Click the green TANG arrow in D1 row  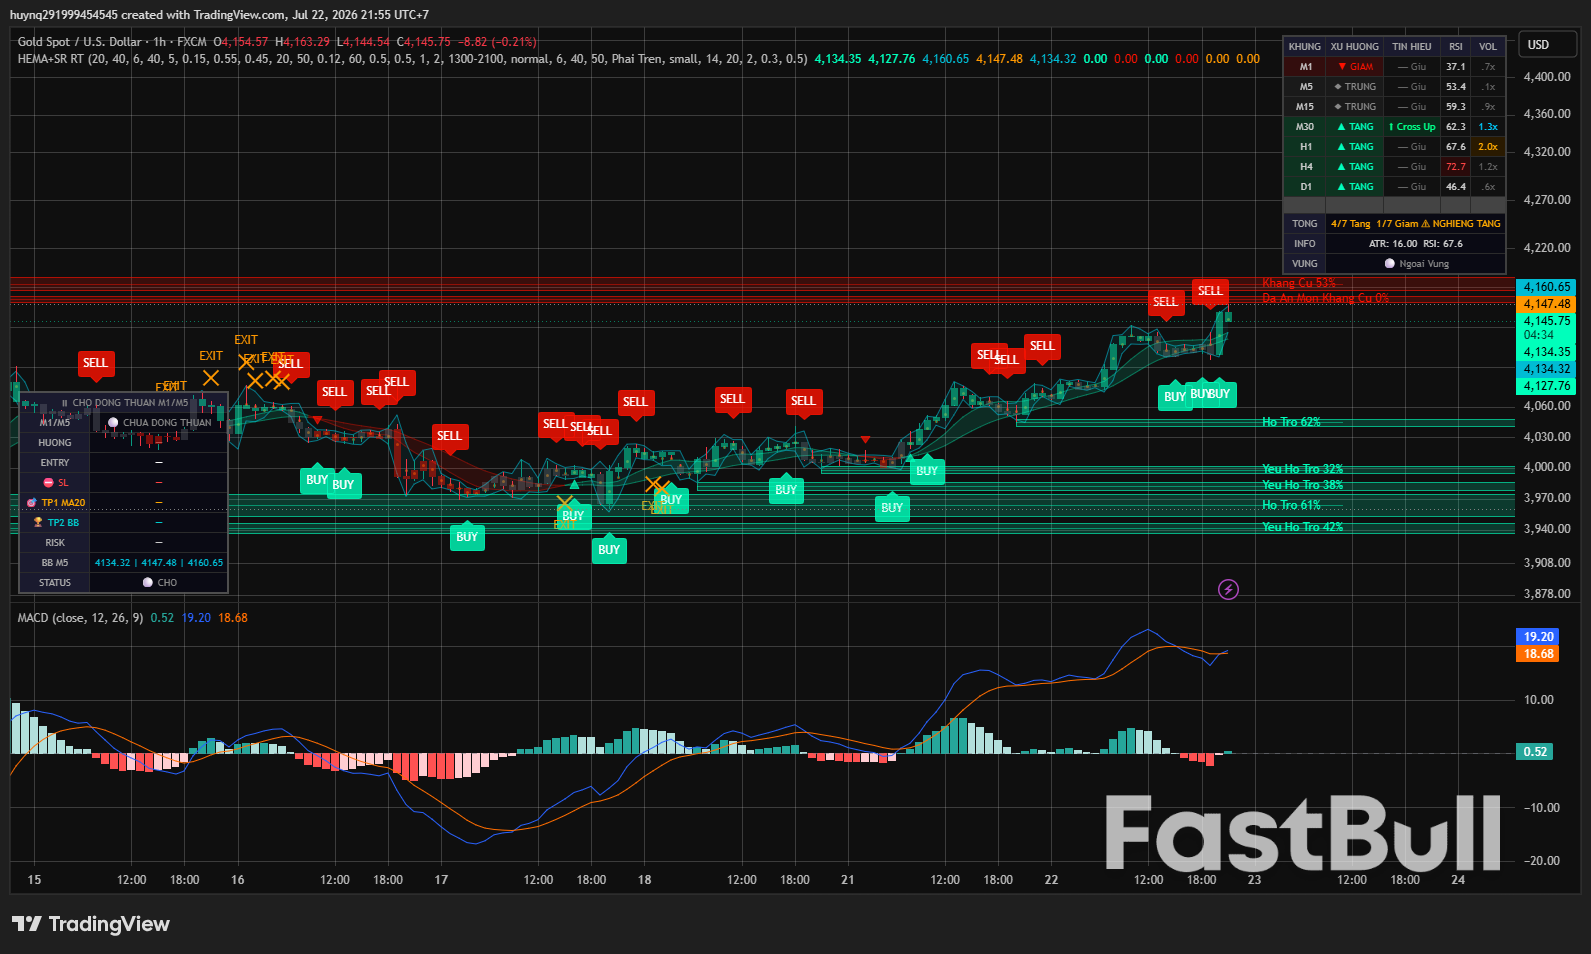(x=1342, y=187)
